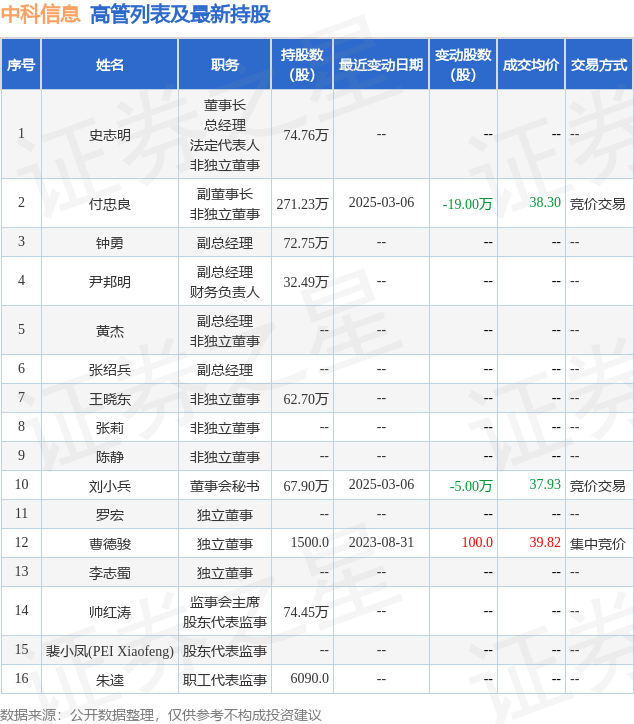Image resolution: width=634 pixels, height=724 pixels.
Task: Click the 财务负责人 position text
Action: click(225, 292)
